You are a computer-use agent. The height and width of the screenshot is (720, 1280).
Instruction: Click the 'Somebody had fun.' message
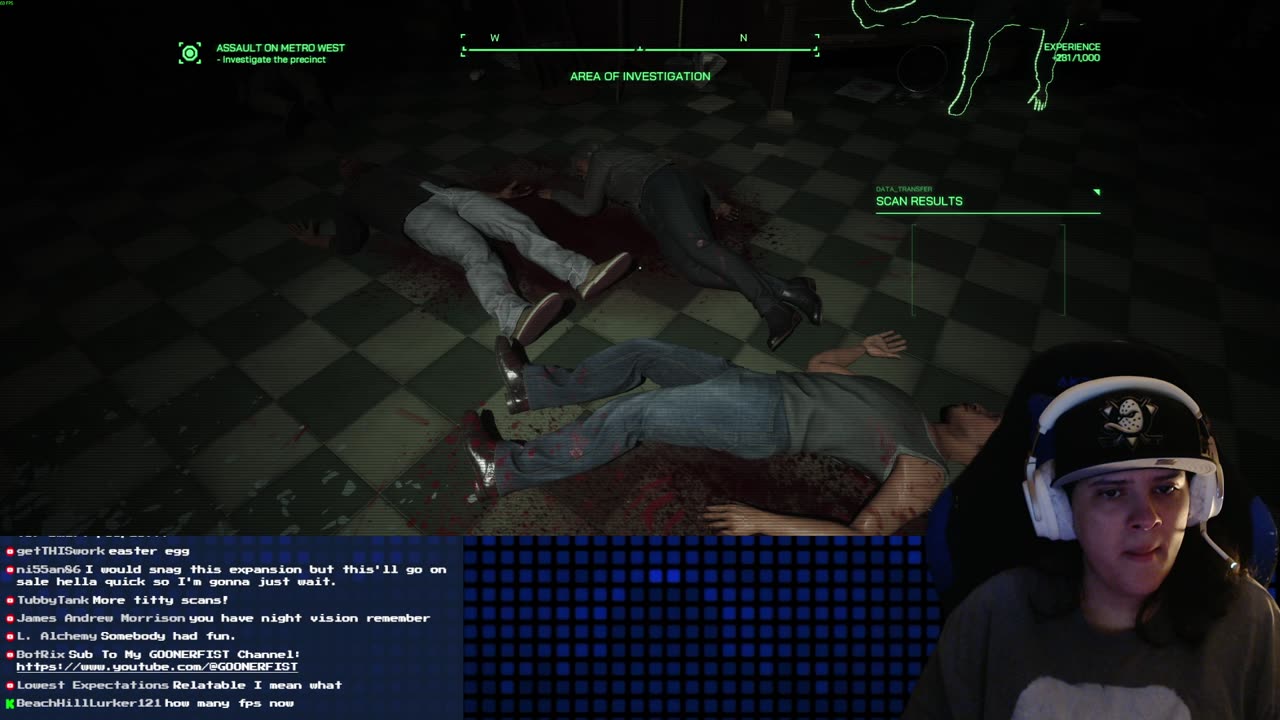pos(168,636)
